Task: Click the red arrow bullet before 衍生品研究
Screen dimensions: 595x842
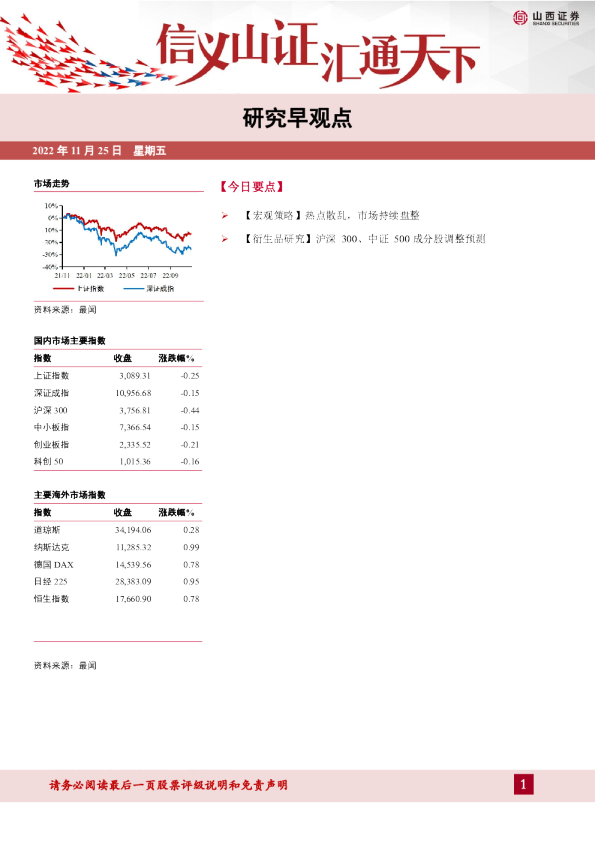Action: [x=224, y=239]
